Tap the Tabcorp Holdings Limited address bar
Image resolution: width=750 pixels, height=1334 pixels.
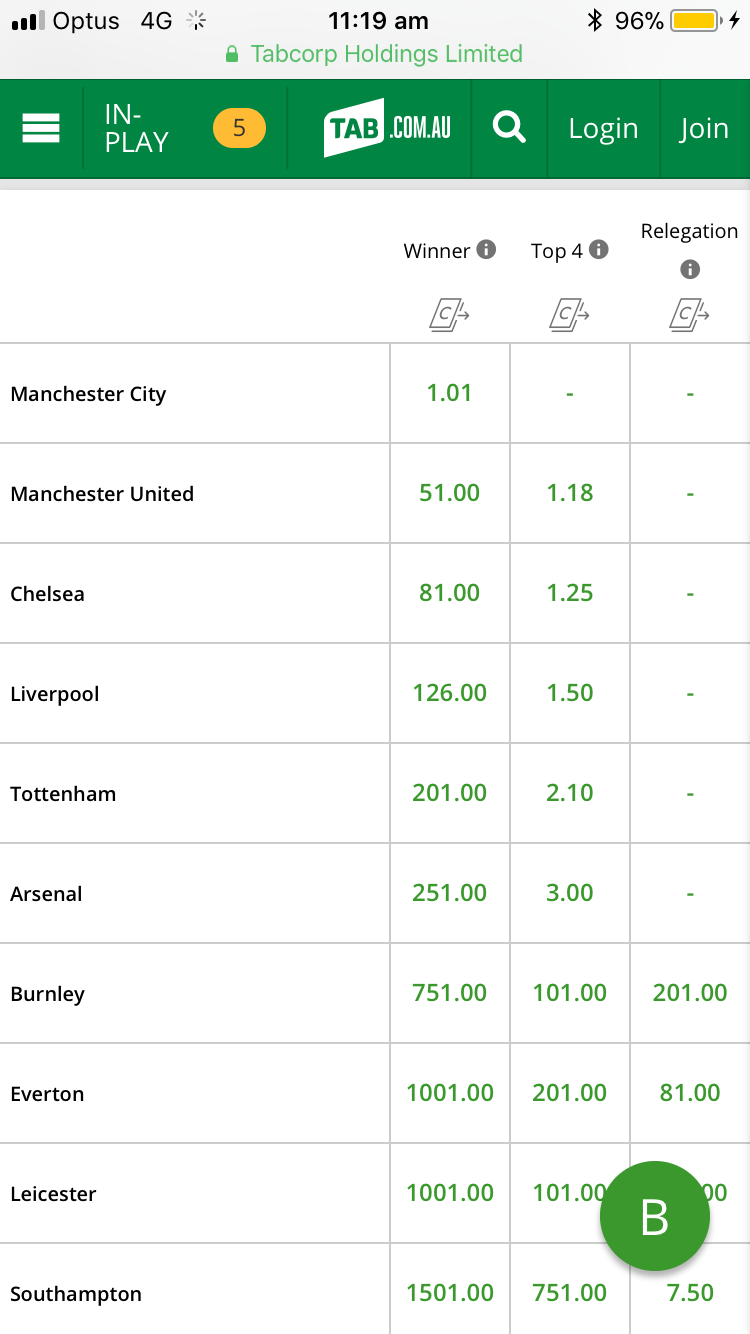[375, 54]
